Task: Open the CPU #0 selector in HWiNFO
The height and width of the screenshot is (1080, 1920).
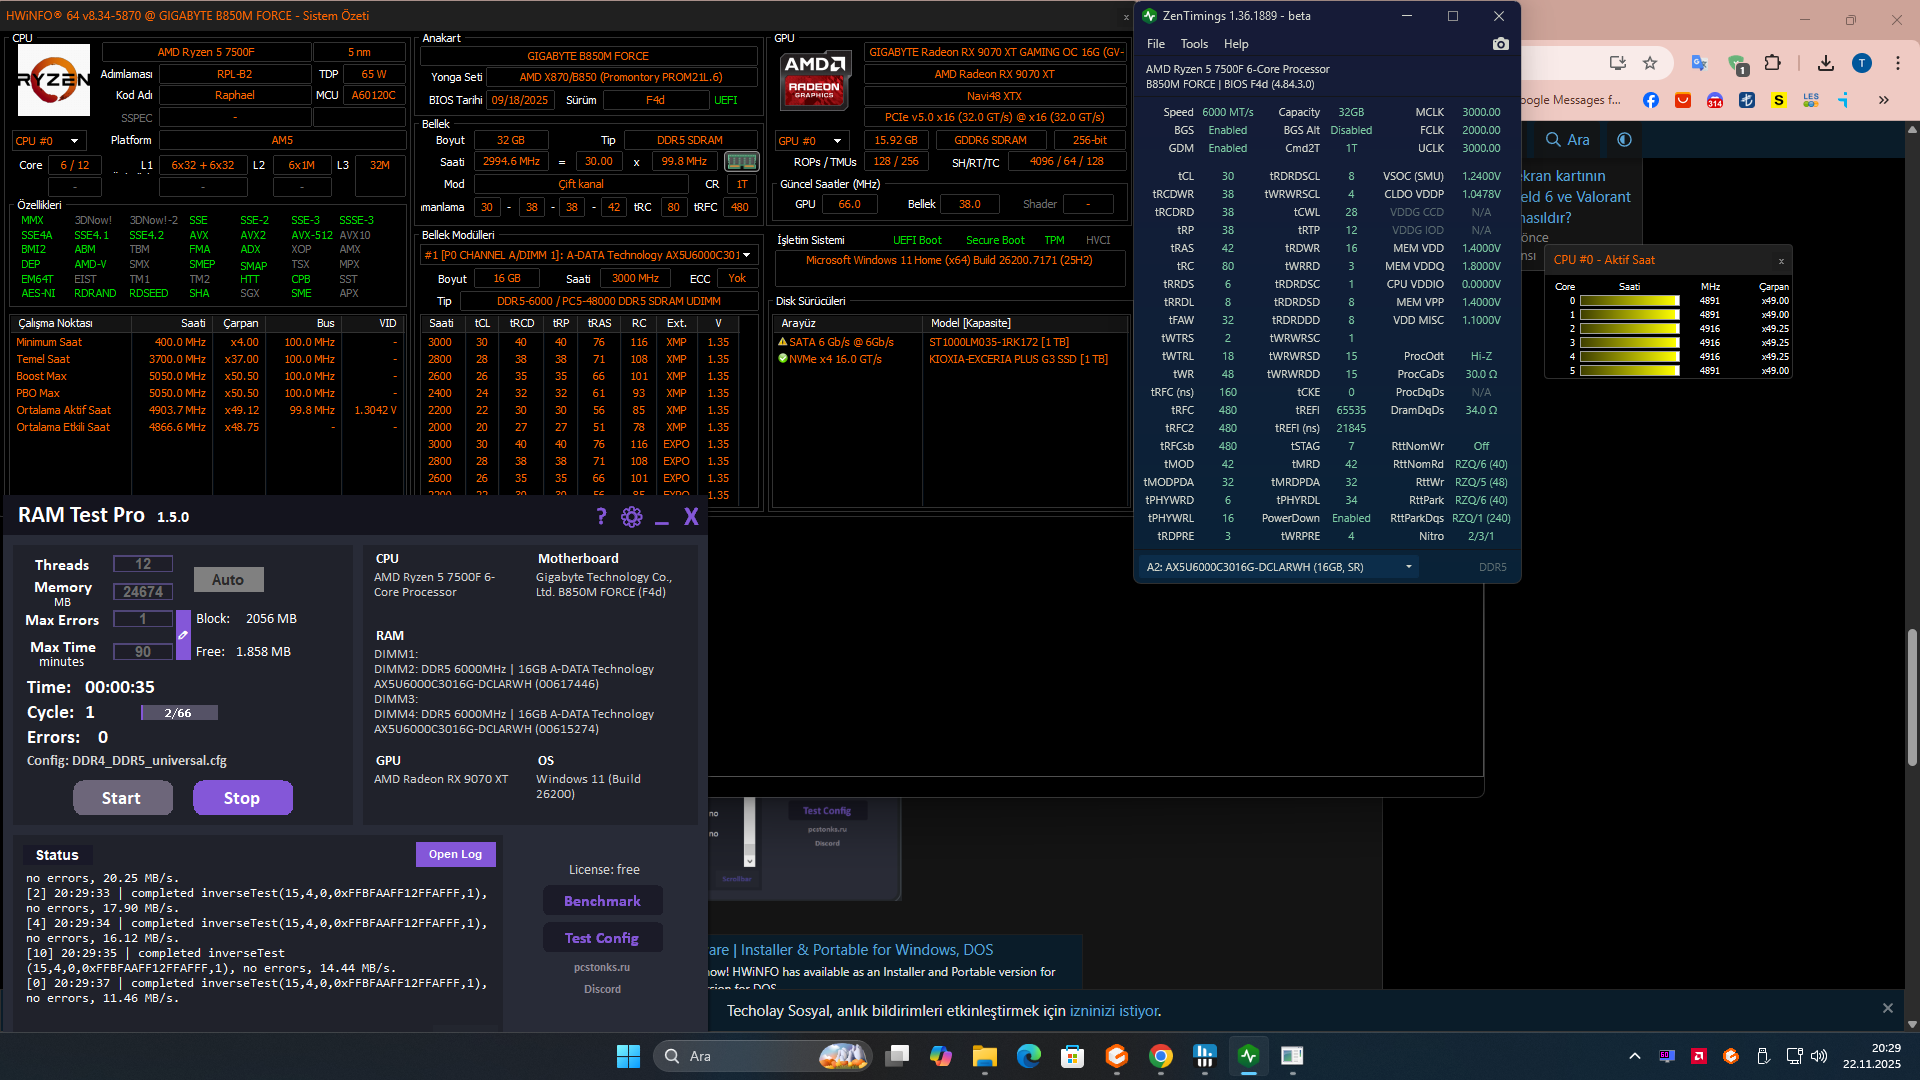Action: (48, 141)
